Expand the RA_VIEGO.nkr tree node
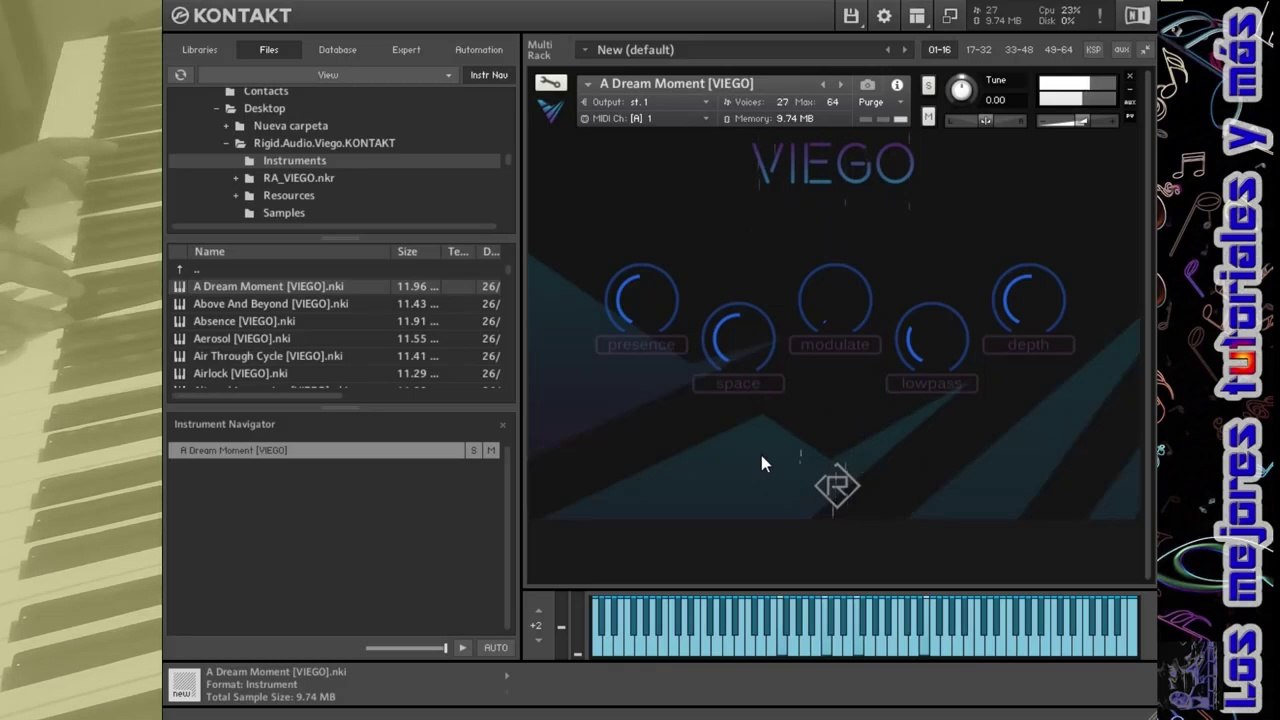Viewport: 1280px width, 720px height. [236, 178]
